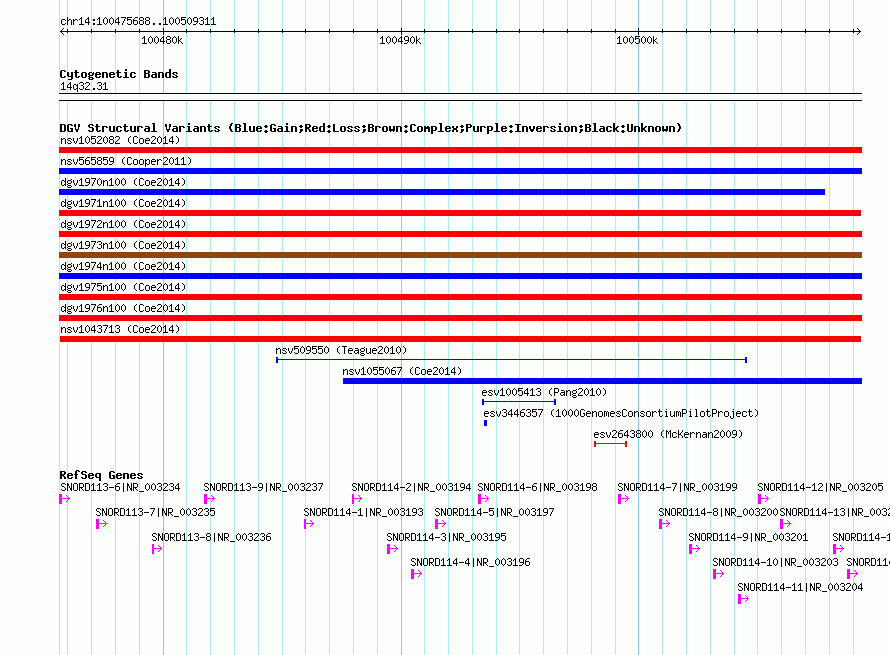Open the SNORD114-7|NR_003199 gene label

(677, 488)
